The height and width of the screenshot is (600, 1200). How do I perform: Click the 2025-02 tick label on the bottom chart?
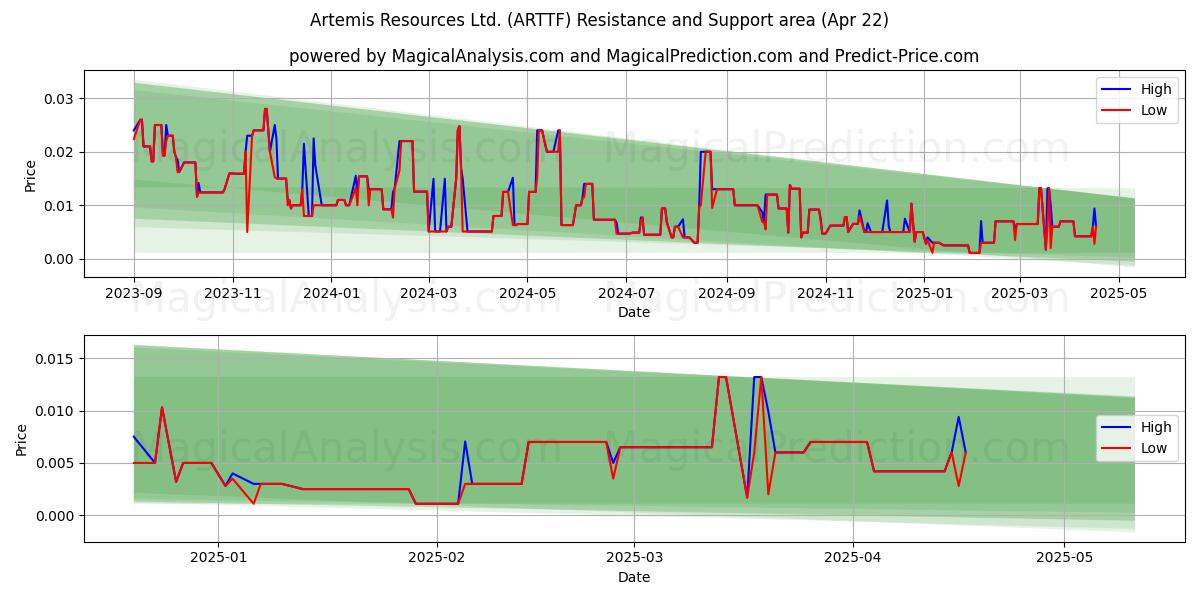tap(438, 558)
